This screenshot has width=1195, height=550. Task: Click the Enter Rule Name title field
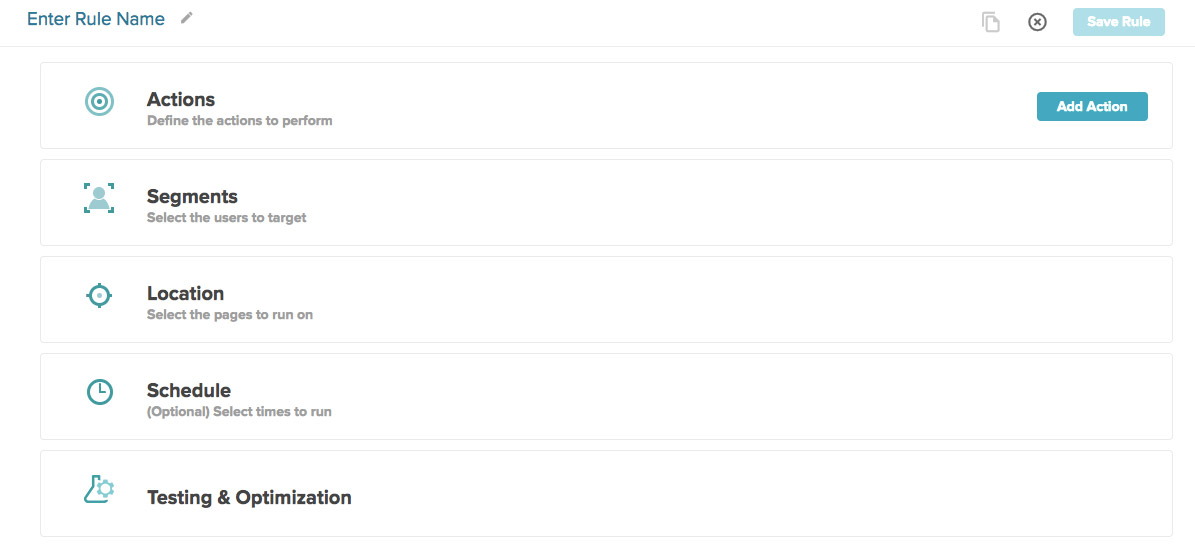coord(96,19)
